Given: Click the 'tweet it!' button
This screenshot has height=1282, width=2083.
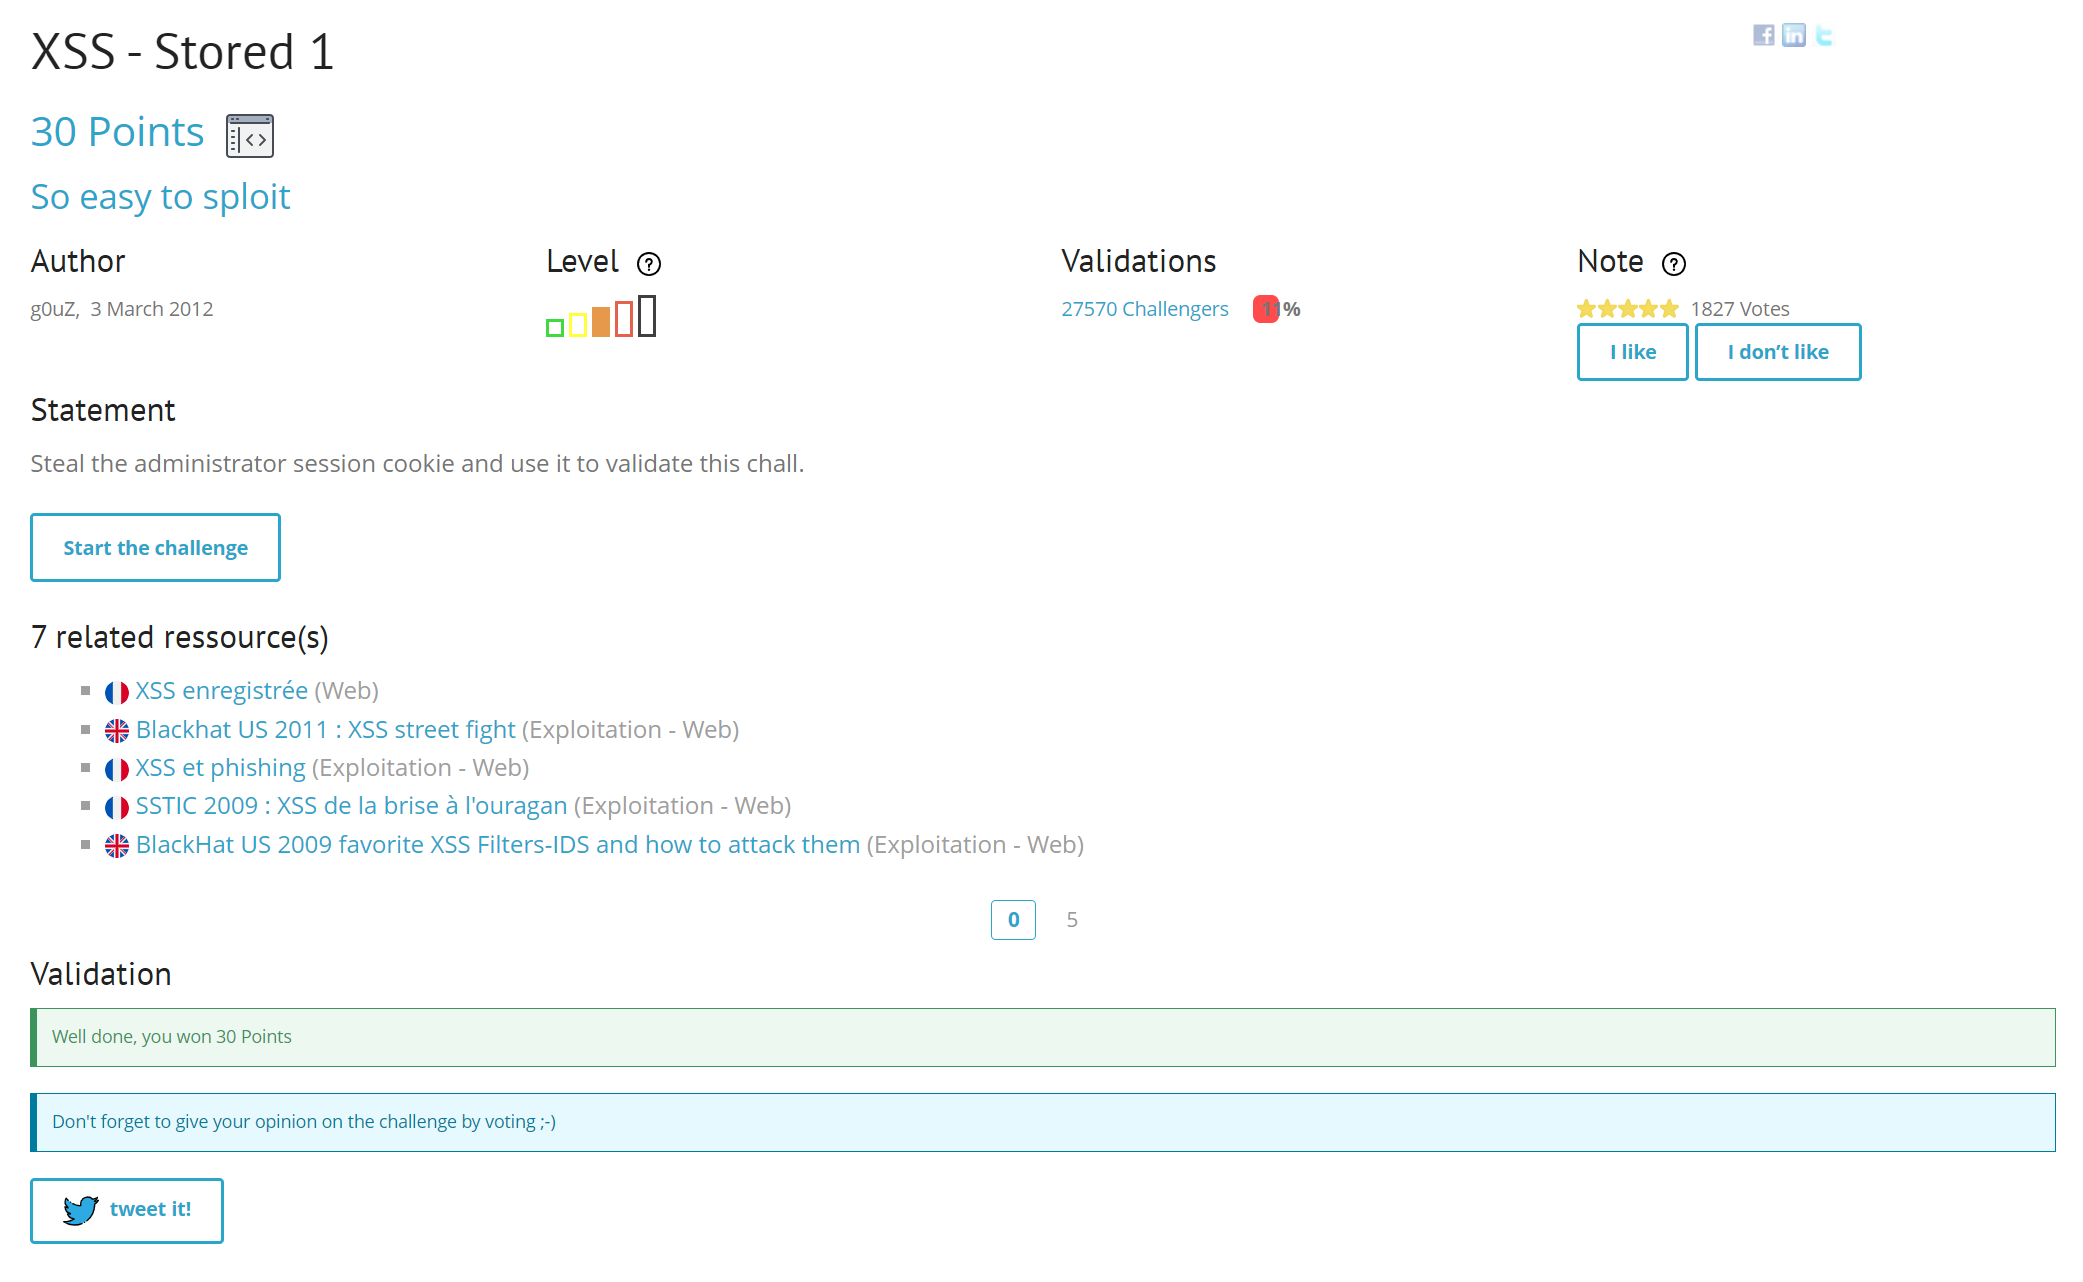Looking at the screenshot, I should pyautogui.click(x=127, y=1210).
